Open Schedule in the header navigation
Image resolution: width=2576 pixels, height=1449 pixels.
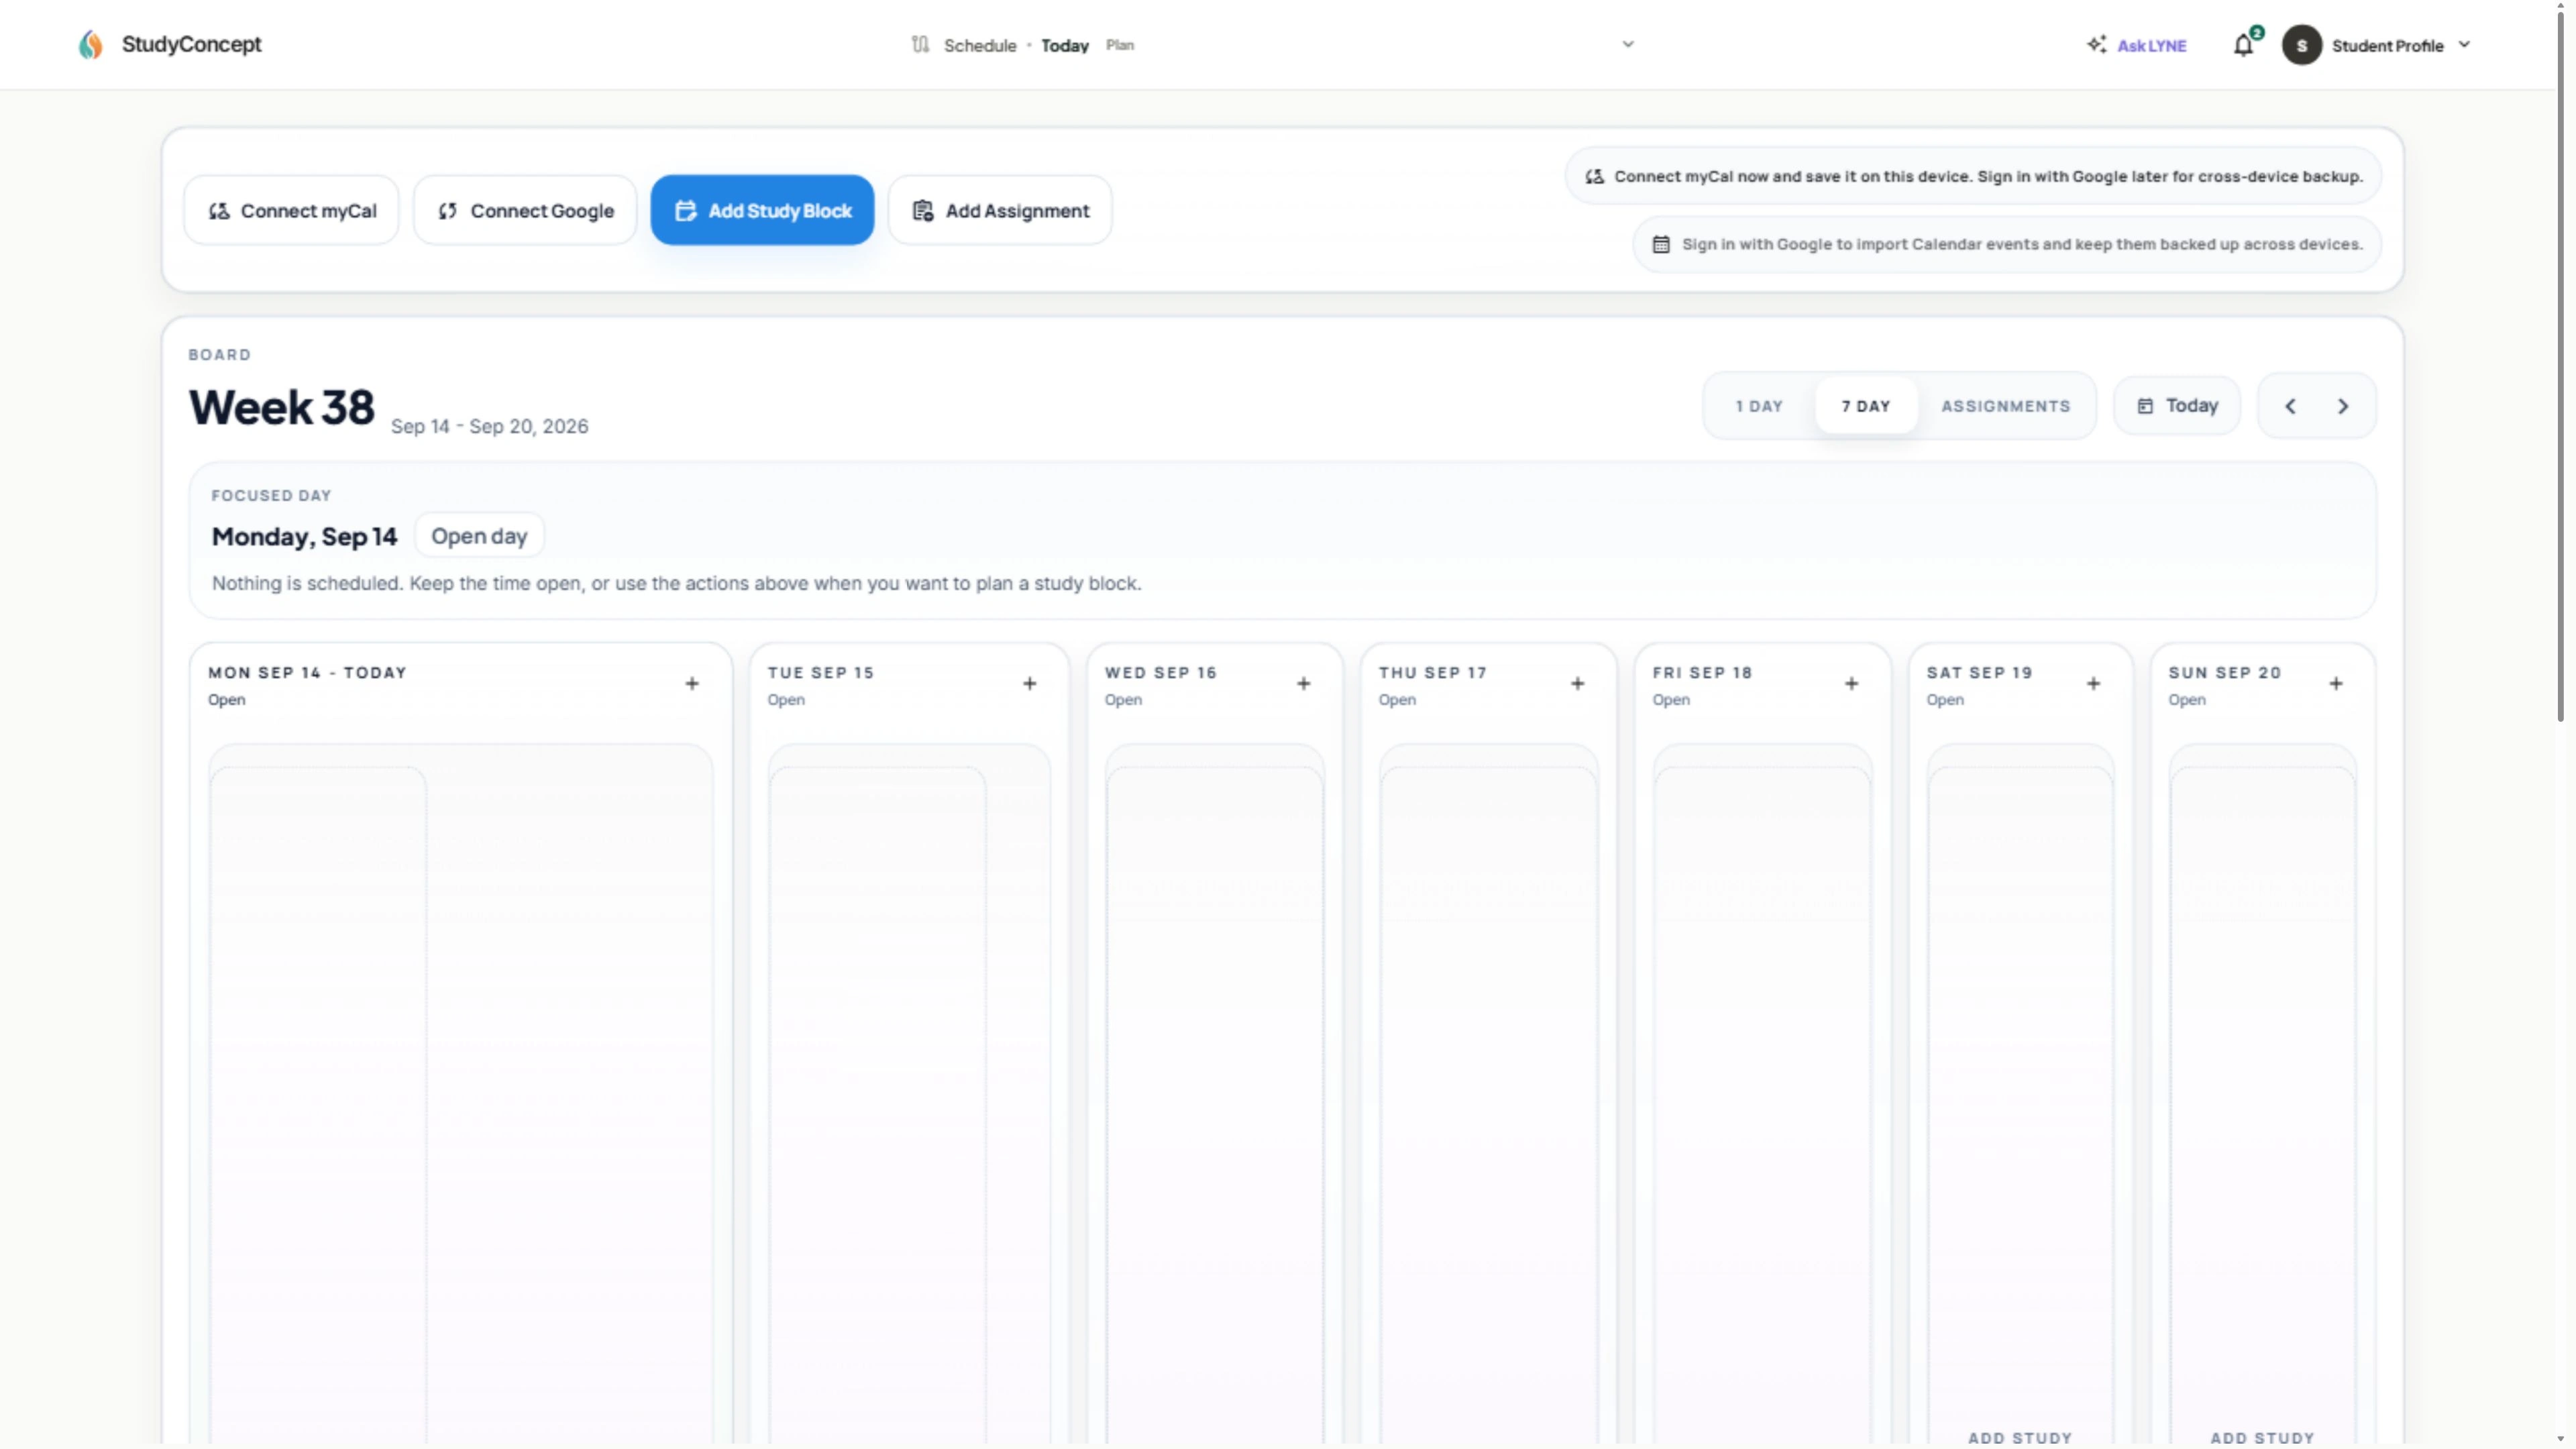tap(980, 46)
